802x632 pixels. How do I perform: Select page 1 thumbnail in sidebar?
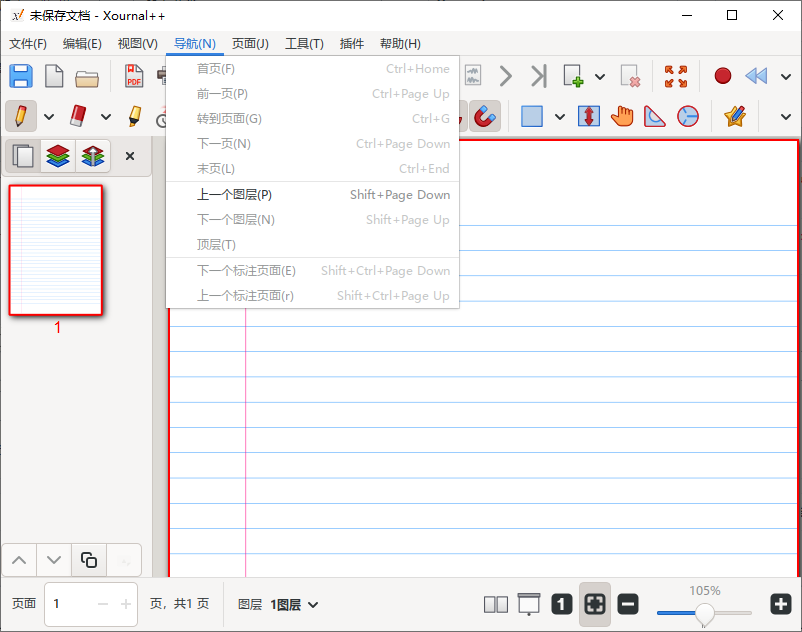tap(56, 250)
